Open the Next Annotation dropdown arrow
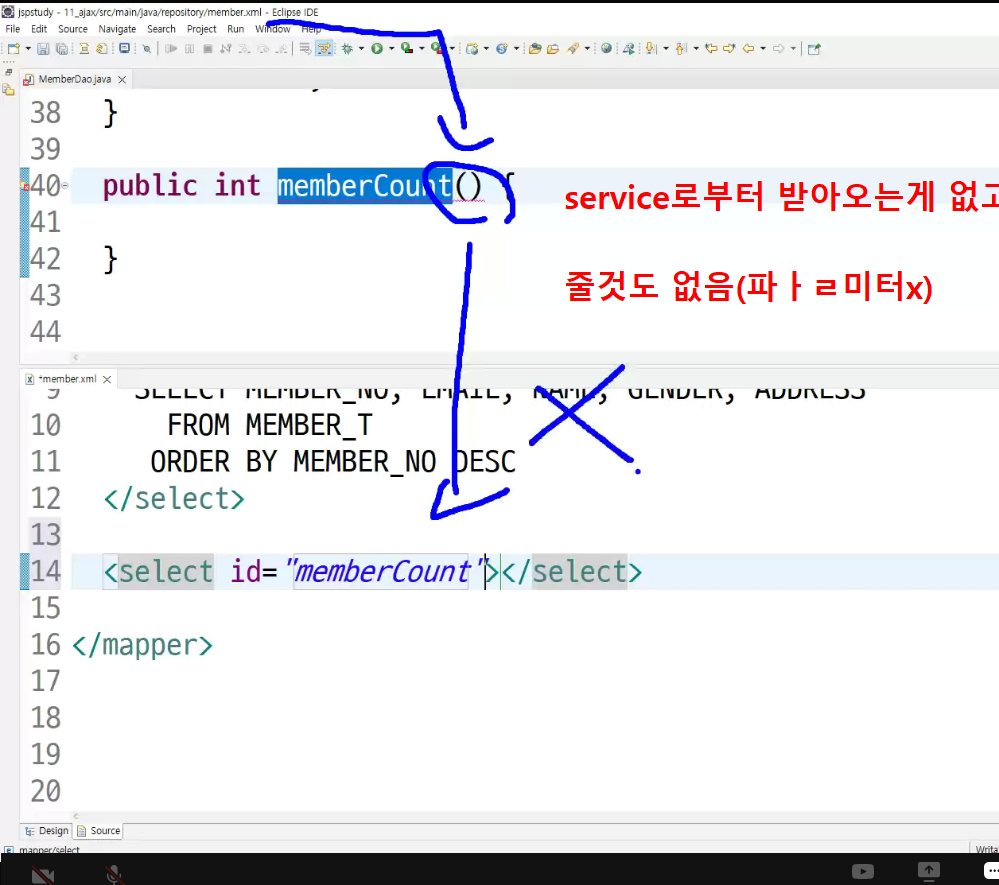The width and height of the screenshot is (999, 885). pyautogui.click(x=666, y=48)
